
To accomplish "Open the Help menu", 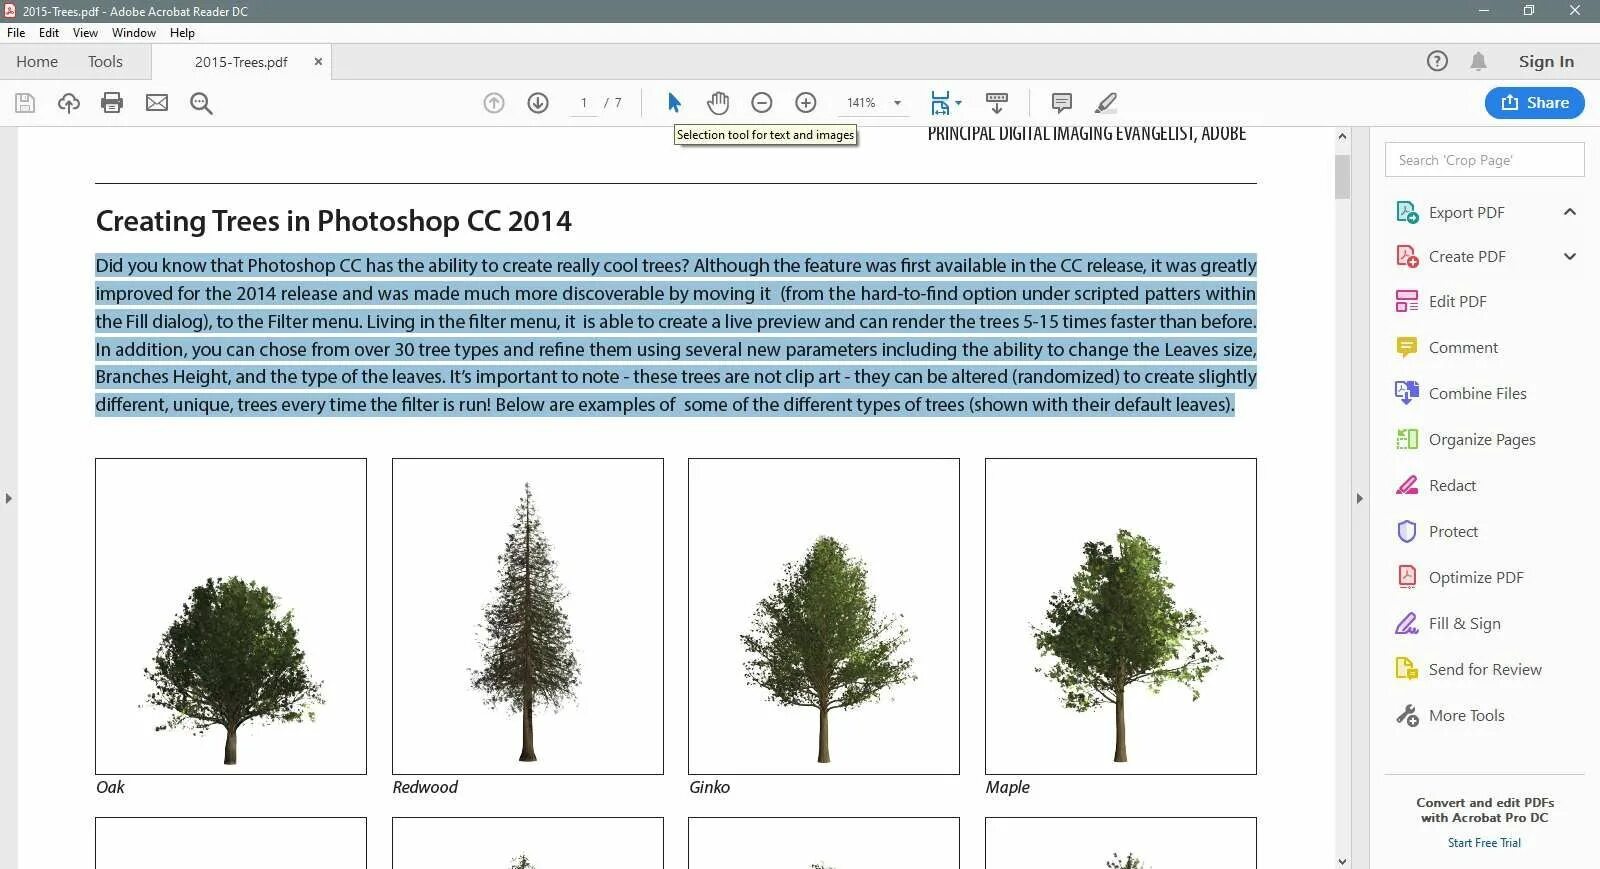I will (182, 33).
